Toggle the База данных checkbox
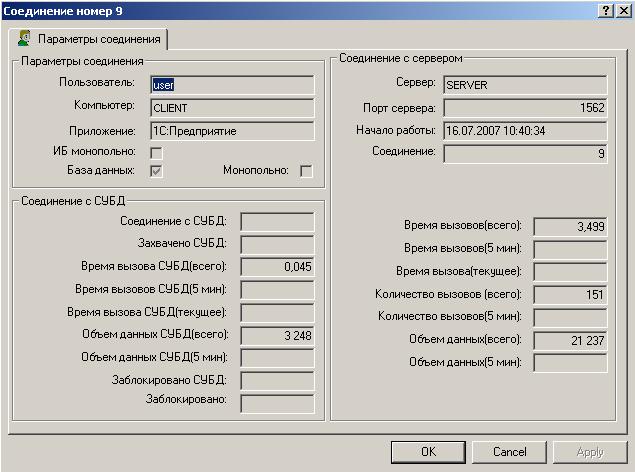The width and height of the screenshot is (635, 472). (156, 171)
